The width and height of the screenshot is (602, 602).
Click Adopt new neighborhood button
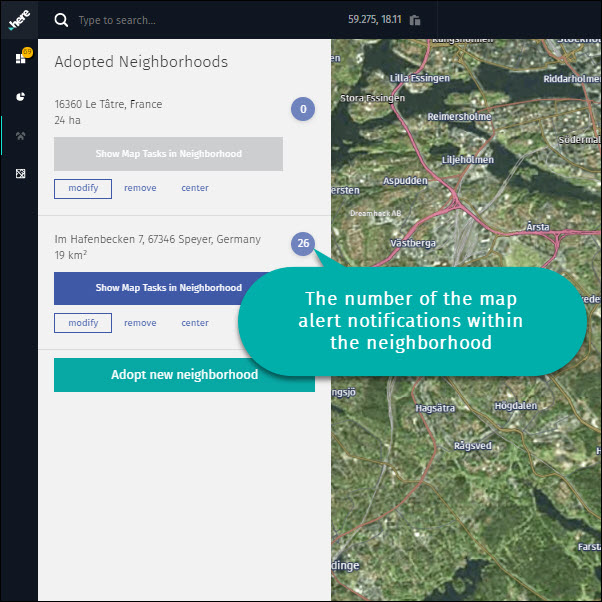pyautogui.click(x=184, y=375)
